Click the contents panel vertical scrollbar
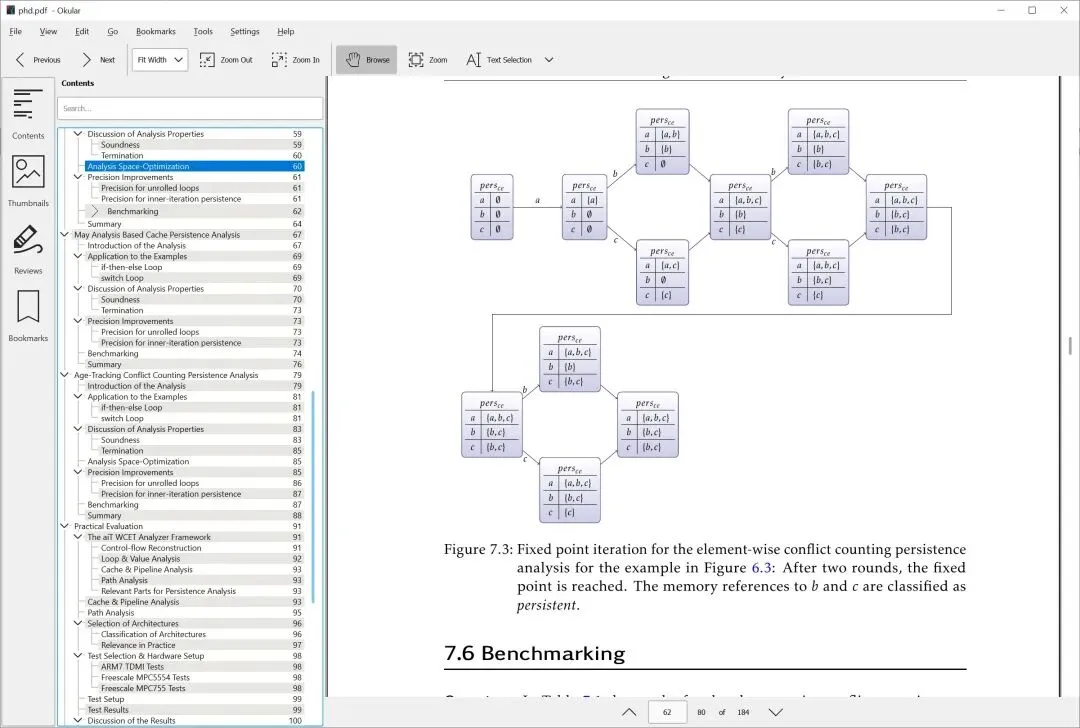1080x728 pixels. click(x=313, y=496)
